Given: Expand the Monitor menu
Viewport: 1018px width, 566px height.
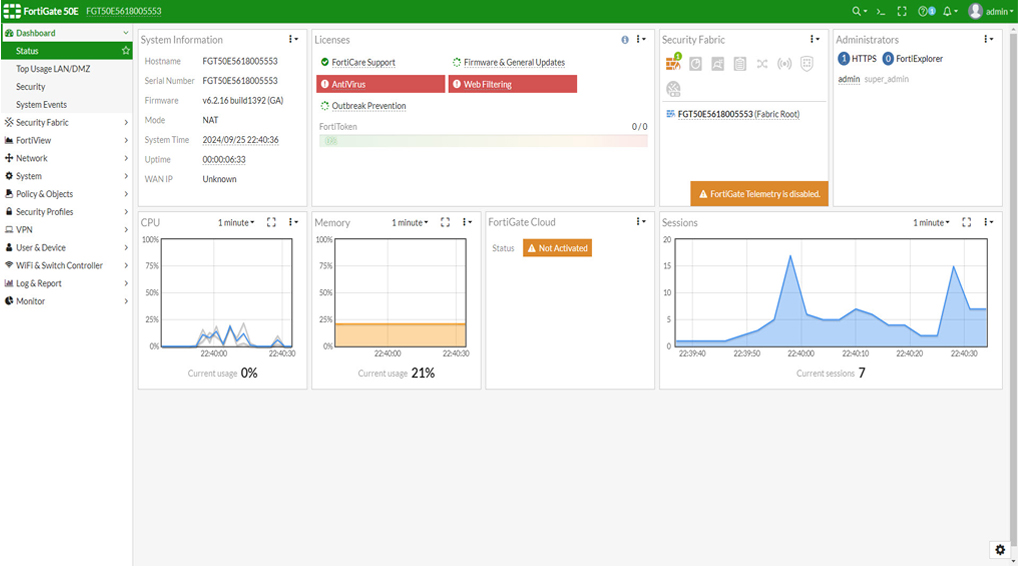Looking at the screenshot, I should pyautogui.click(x=66, y=301).
